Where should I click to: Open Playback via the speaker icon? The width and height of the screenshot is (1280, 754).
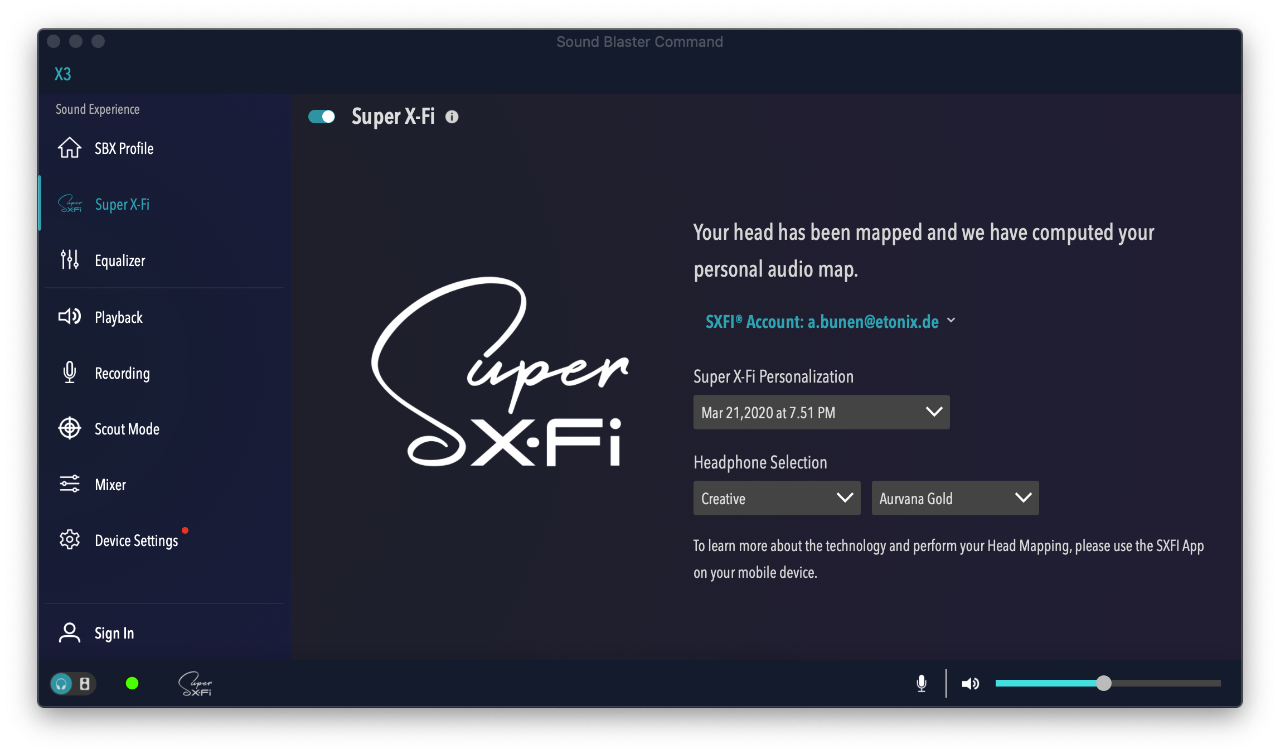[69, 317]
